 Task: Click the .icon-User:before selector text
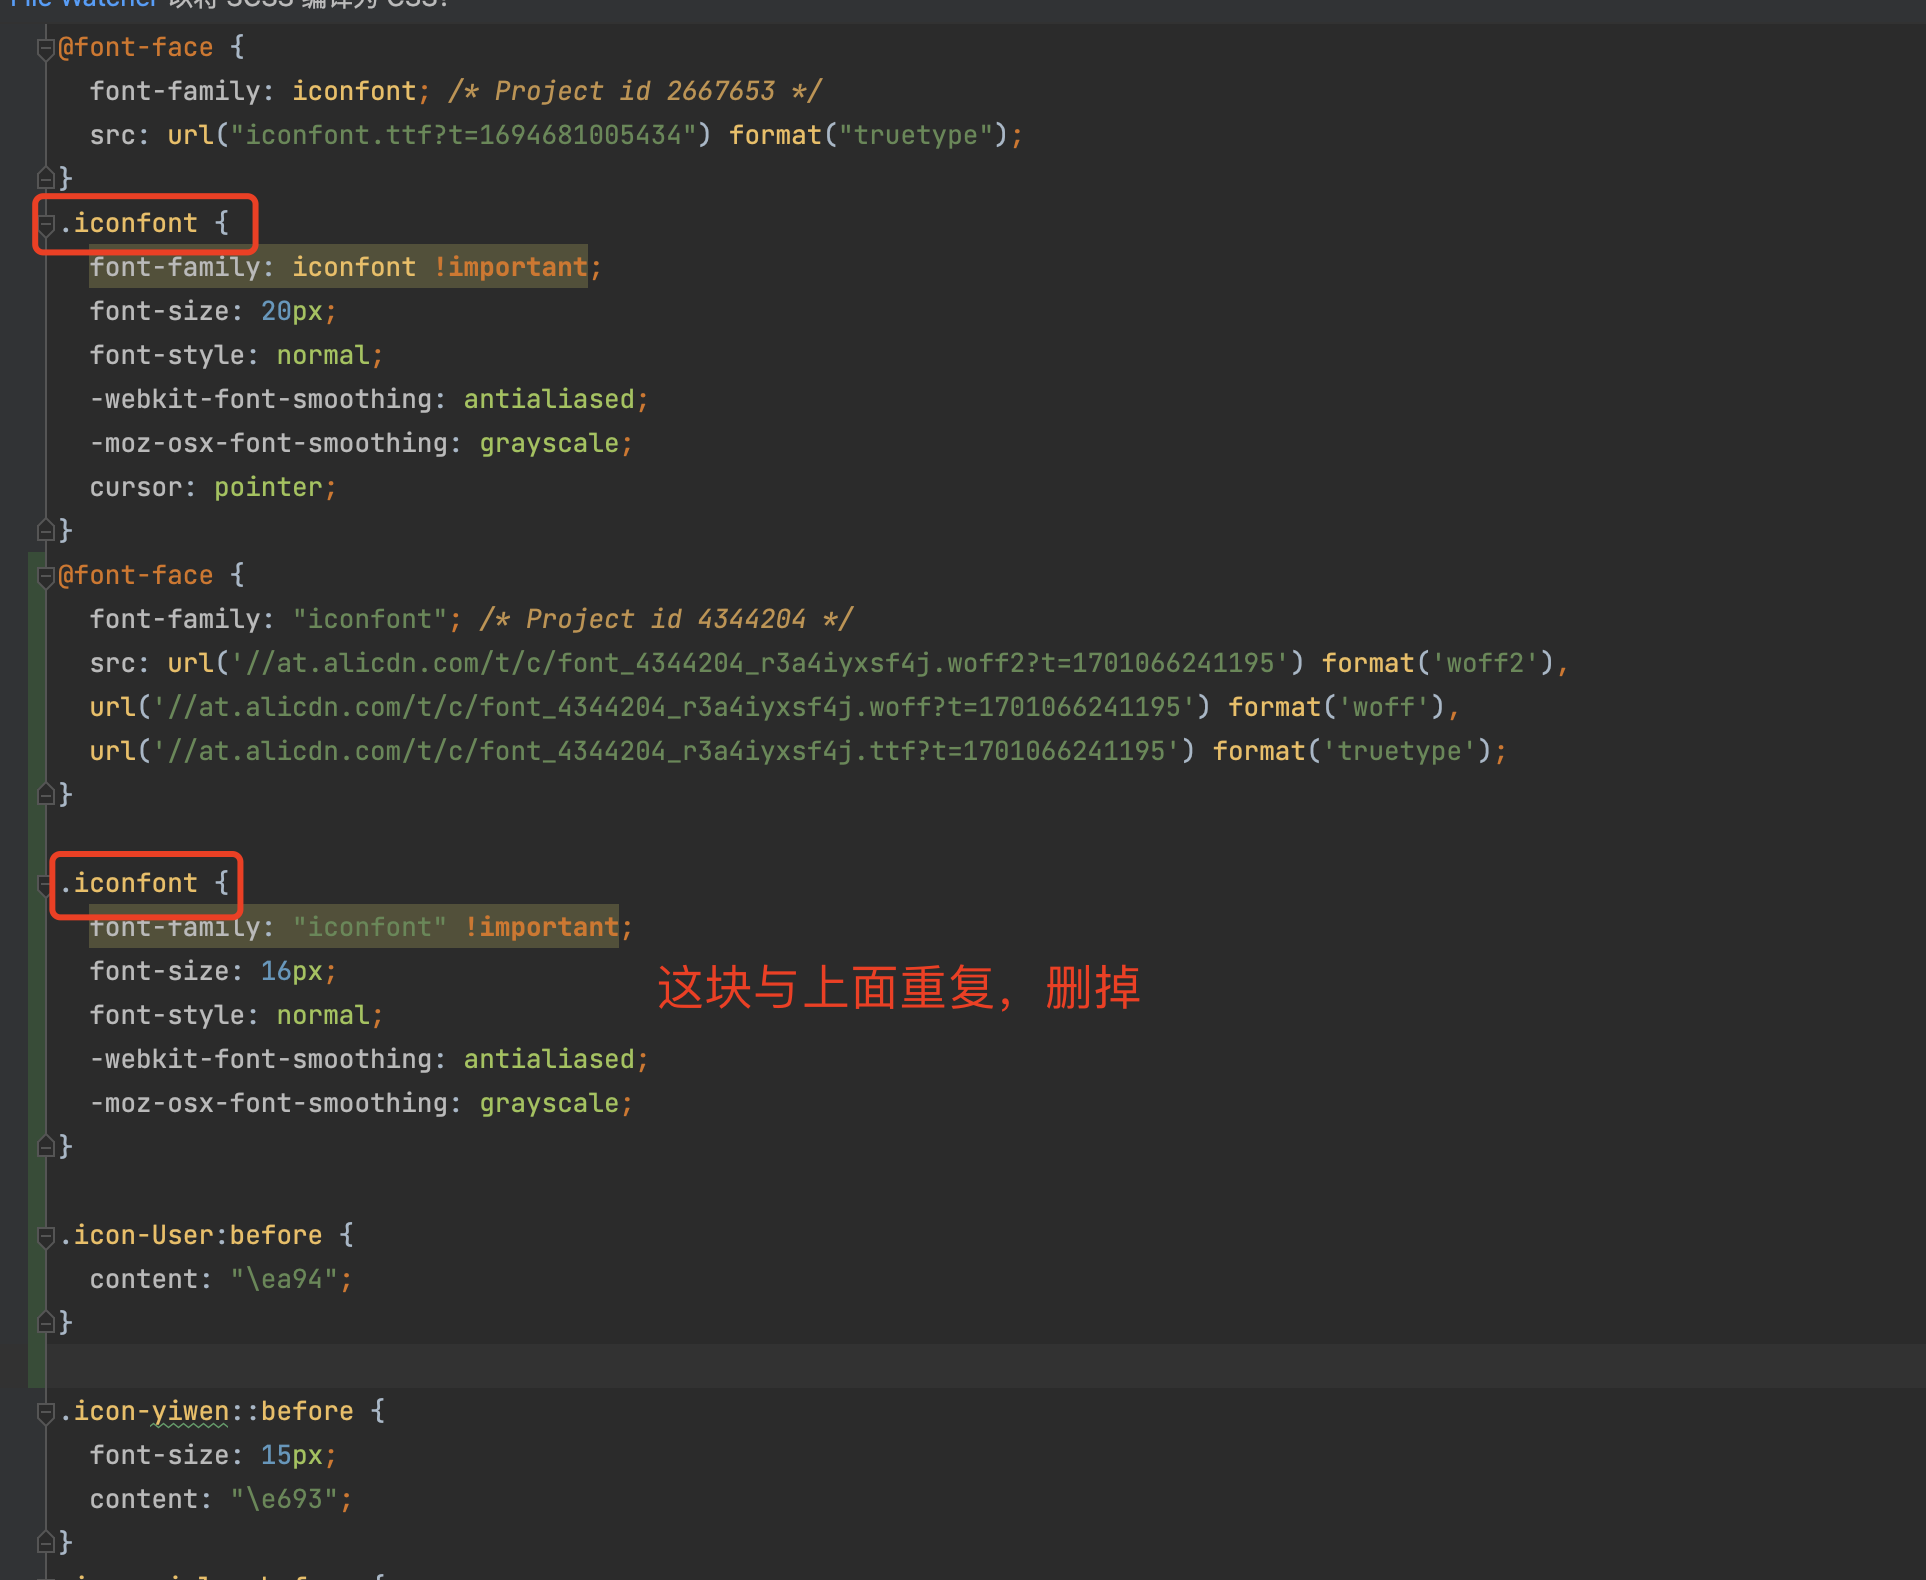(190, 1235)
